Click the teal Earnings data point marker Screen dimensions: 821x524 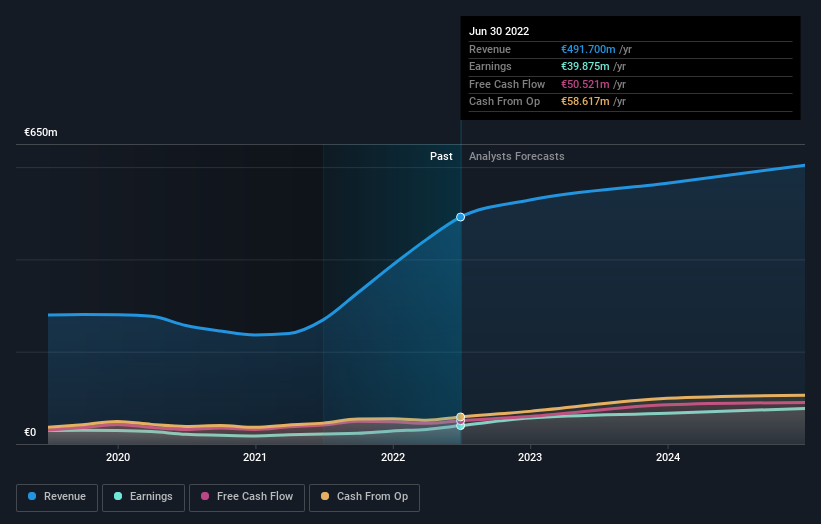coord(460,426)
